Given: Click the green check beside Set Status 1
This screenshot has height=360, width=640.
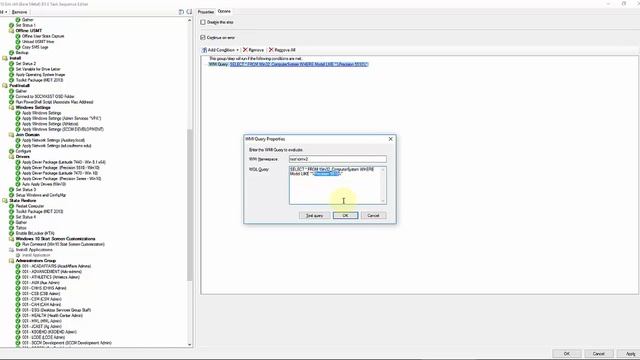Looking at the screenshot, I should pyautogui.click(x=11, y=25).
